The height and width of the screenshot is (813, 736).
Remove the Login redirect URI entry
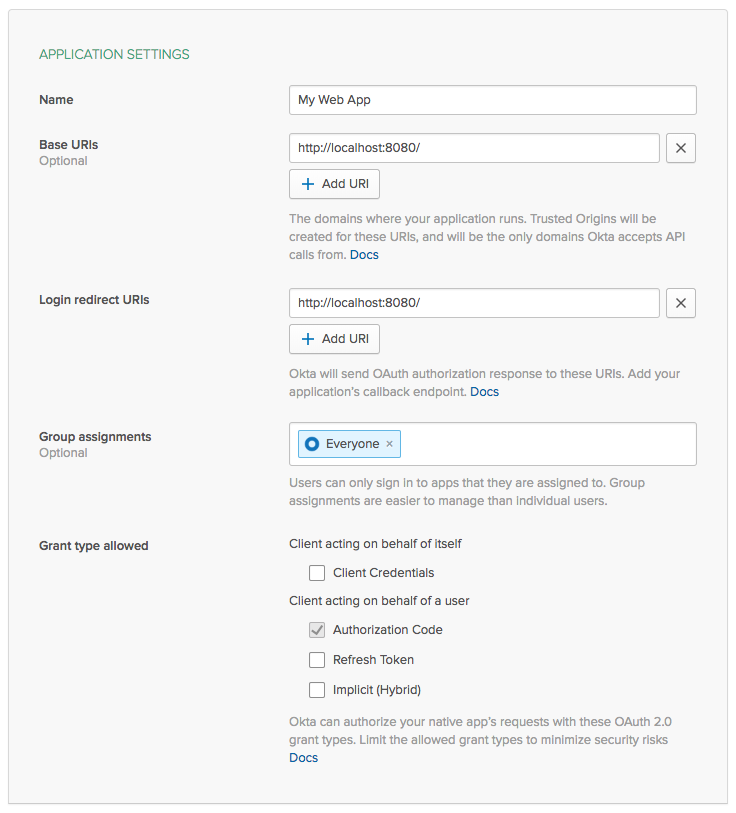(680, 303)
